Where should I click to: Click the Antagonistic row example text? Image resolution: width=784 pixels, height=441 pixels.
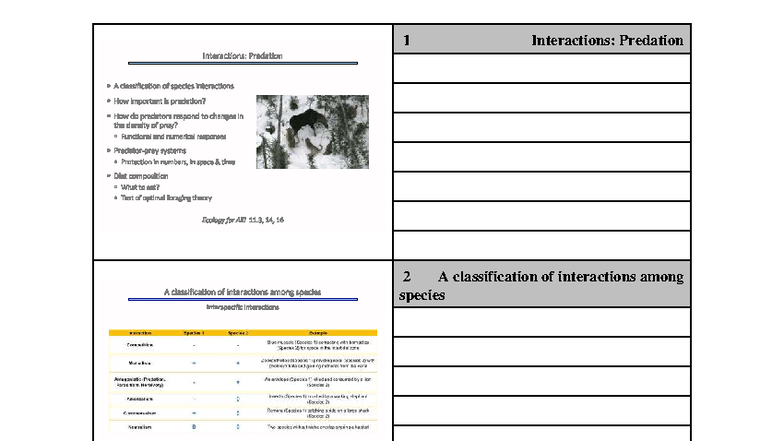(318, 382)
